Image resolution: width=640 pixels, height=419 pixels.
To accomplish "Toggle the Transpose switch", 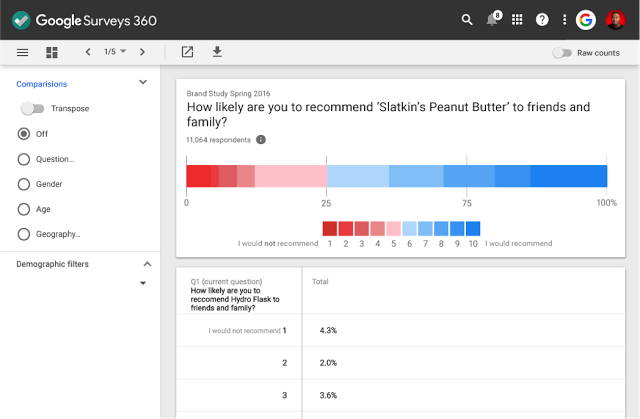I will (33, 109).
